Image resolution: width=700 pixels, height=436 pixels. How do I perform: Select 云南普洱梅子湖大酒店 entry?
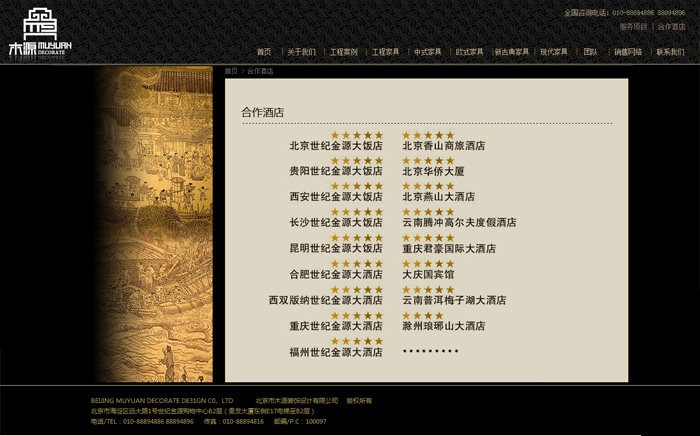454,300
